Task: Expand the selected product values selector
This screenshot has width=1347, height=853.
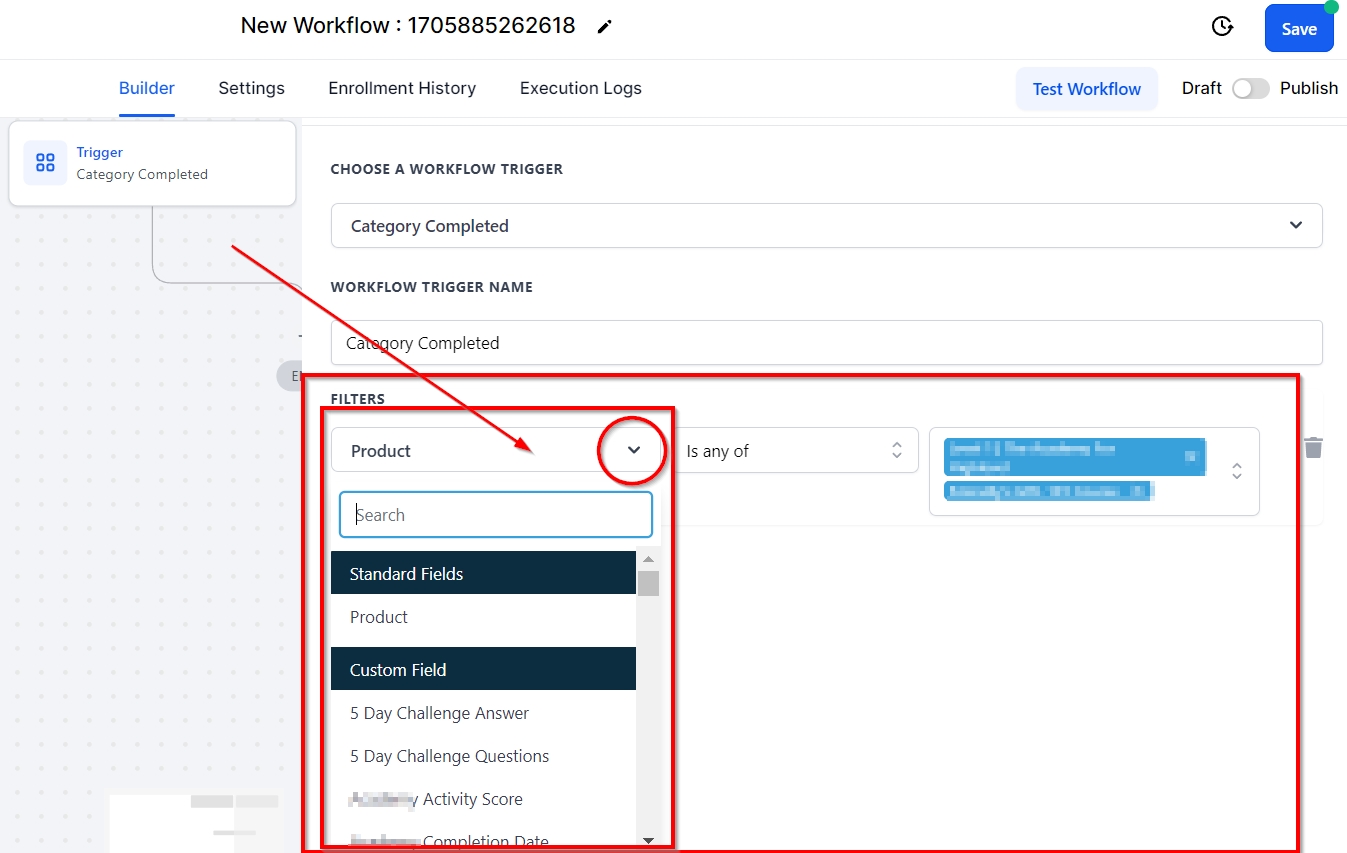Action: [1237, 471]
